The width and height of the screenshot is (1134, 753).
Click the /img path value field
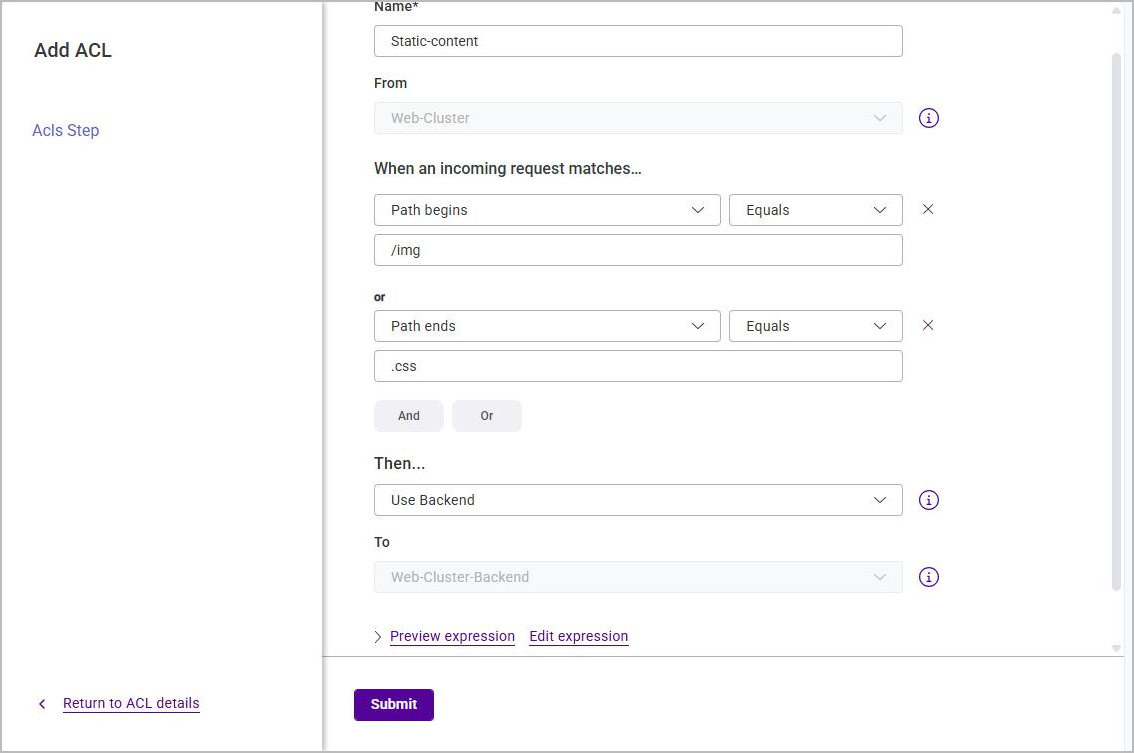pyautogui.click(x=638, y=250)
